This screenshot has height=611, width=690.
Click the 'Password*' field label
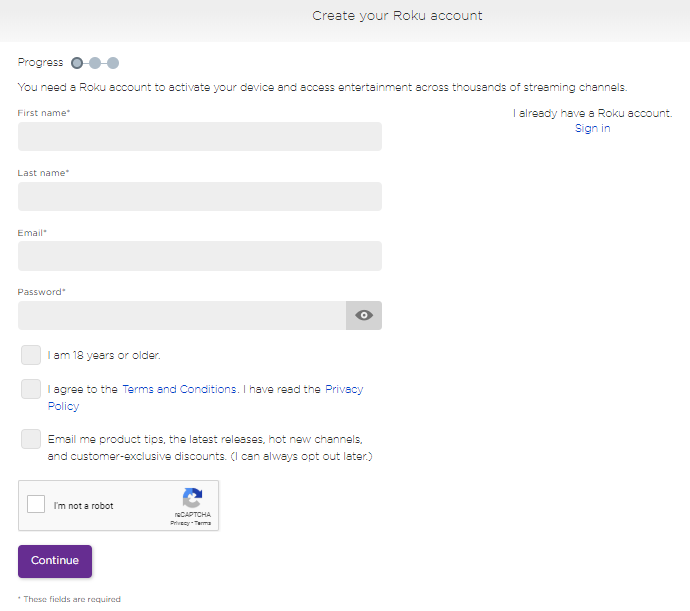41,292
